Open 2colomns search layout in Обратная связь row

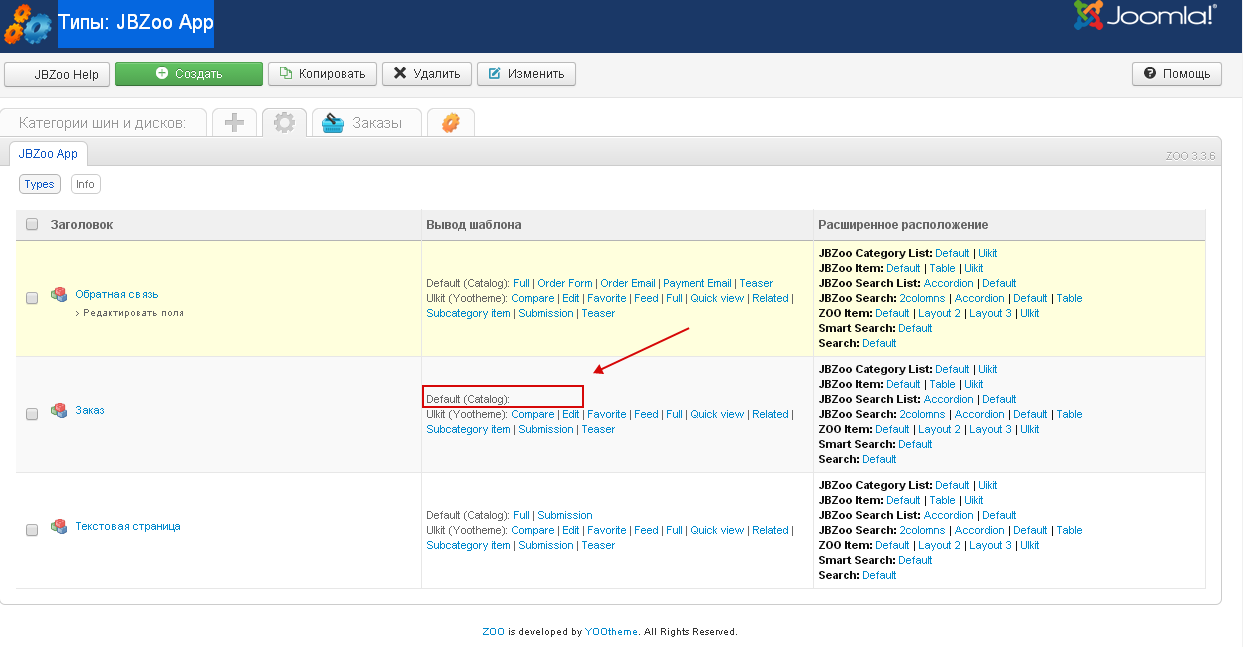point(923,298)
